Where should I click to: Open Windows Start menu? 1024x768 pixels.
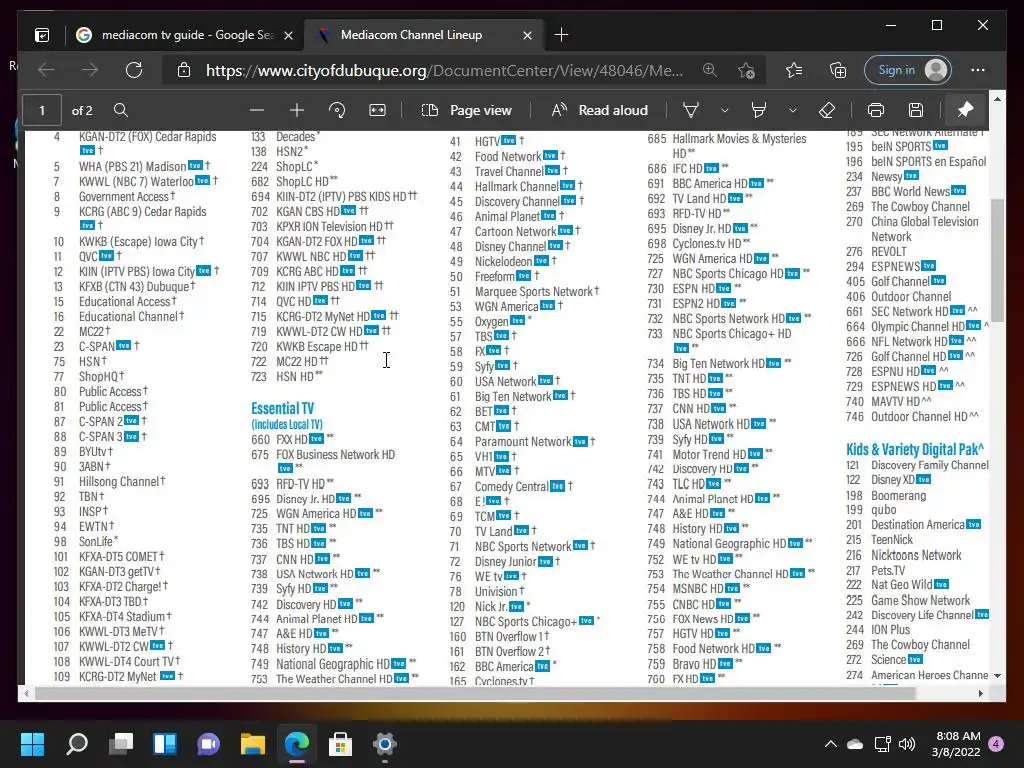pos(32,744)
